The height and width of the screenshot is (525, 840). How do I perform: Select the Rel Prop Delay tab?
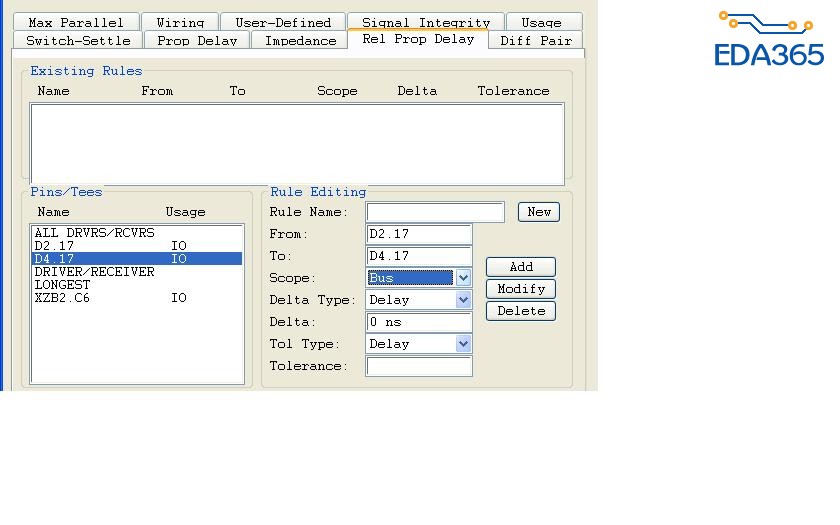point(418,39)
